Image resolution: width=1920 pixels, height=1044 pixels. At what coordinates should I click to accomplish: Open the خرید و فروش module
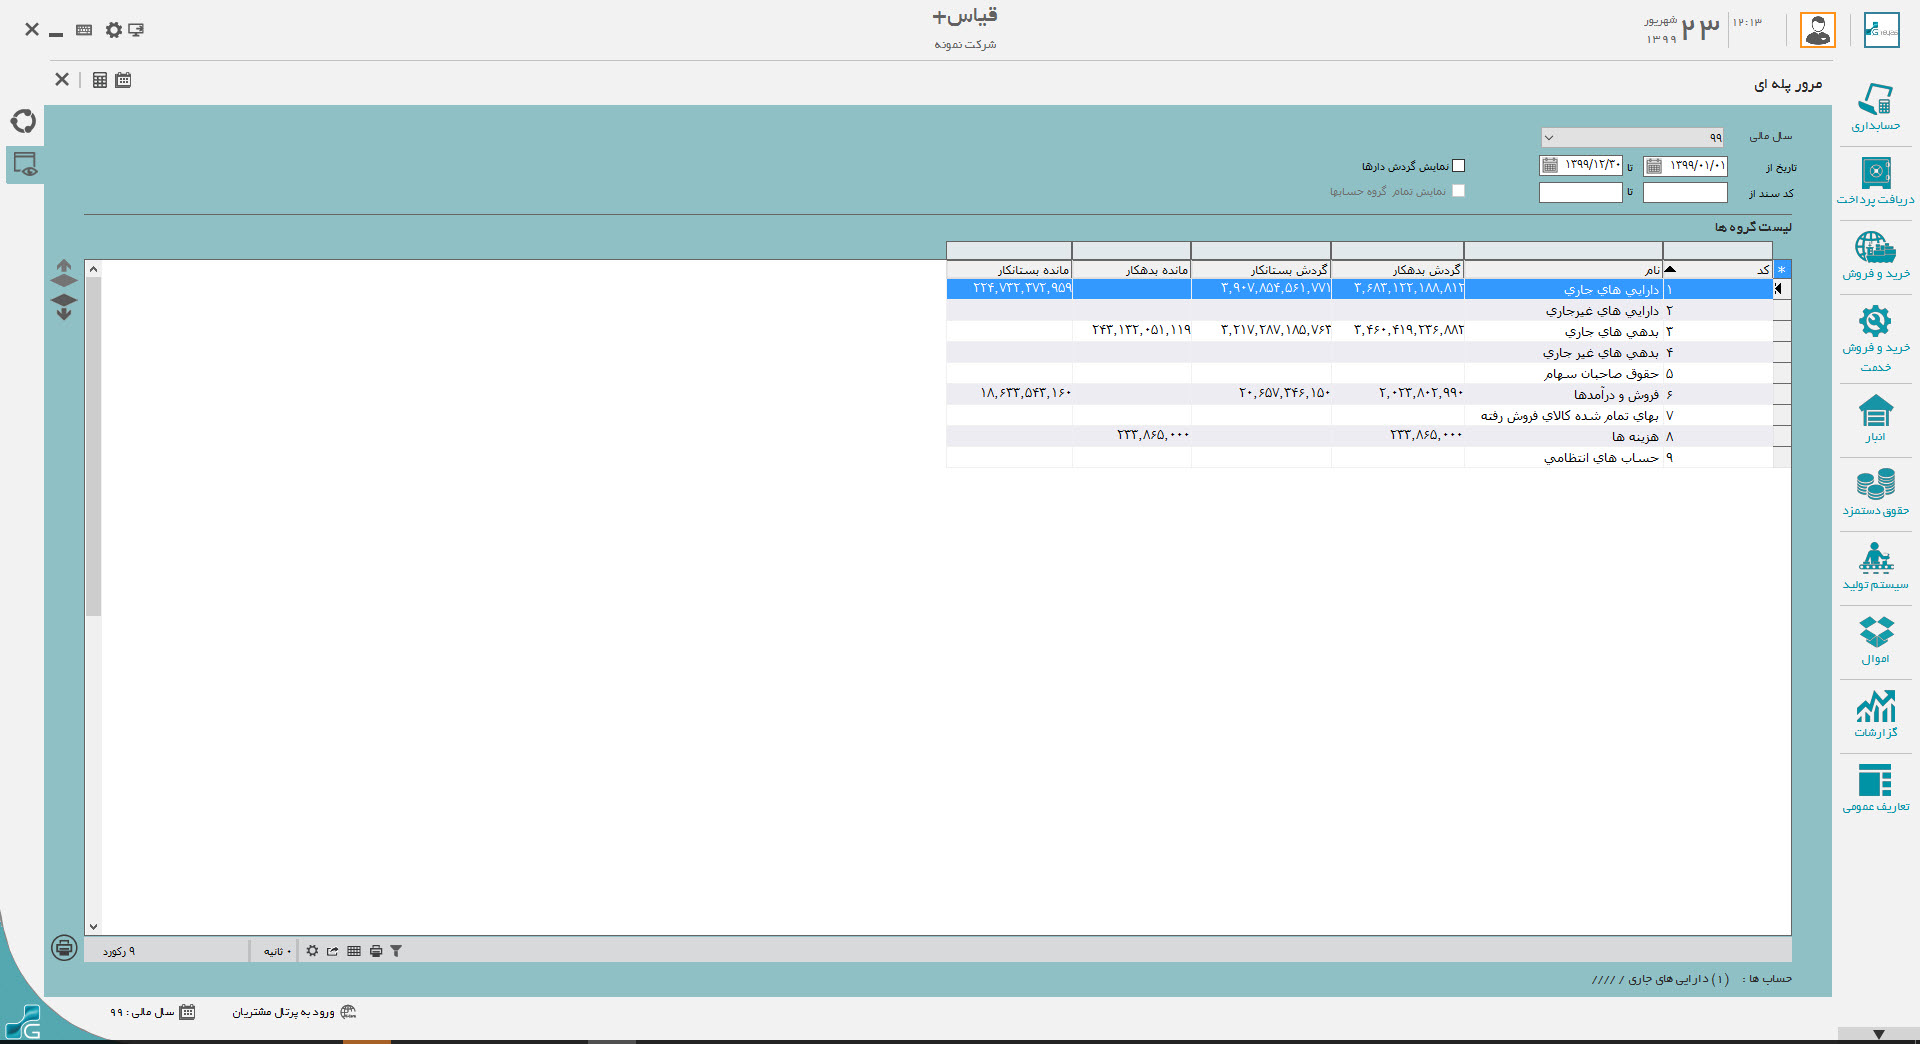tap(1875, 255)
